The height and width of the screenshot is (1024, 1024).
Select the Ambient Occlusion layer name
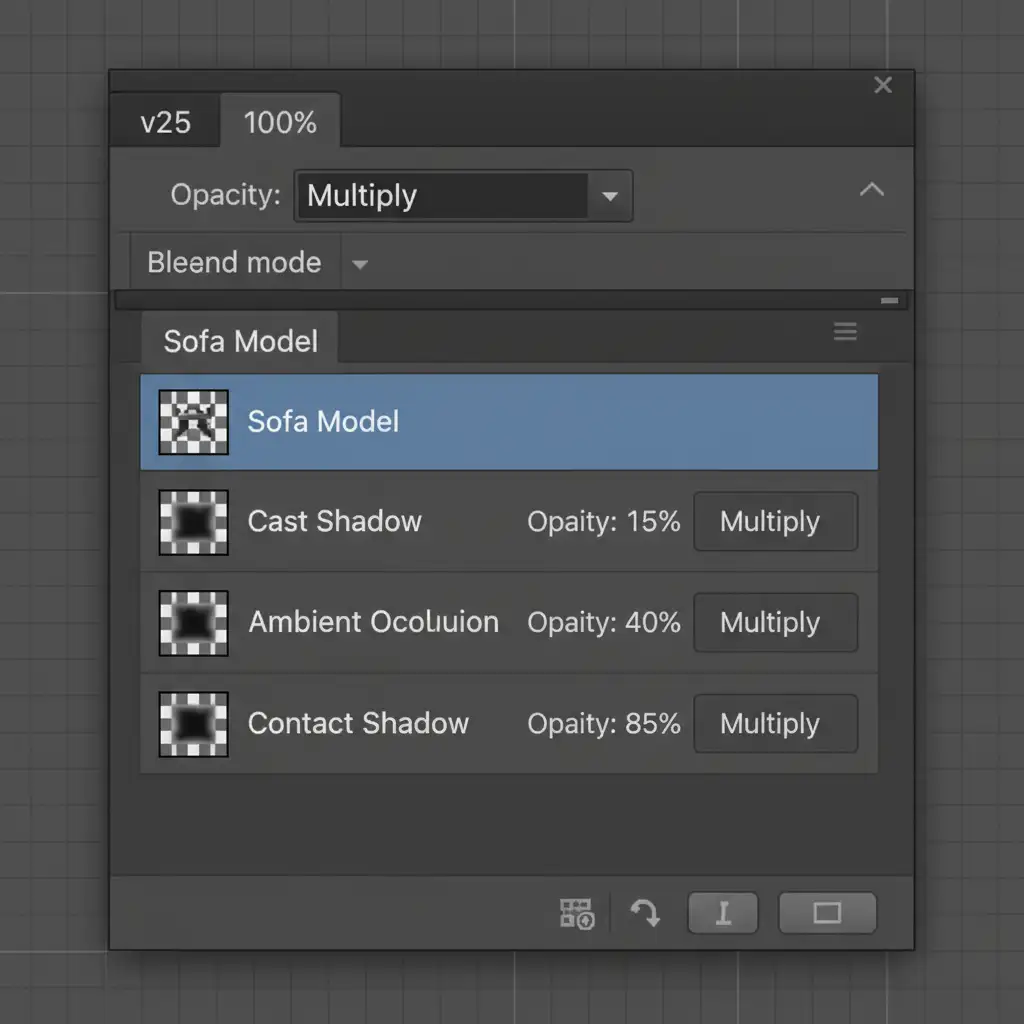pyautogui.click(x=373, y=622)
